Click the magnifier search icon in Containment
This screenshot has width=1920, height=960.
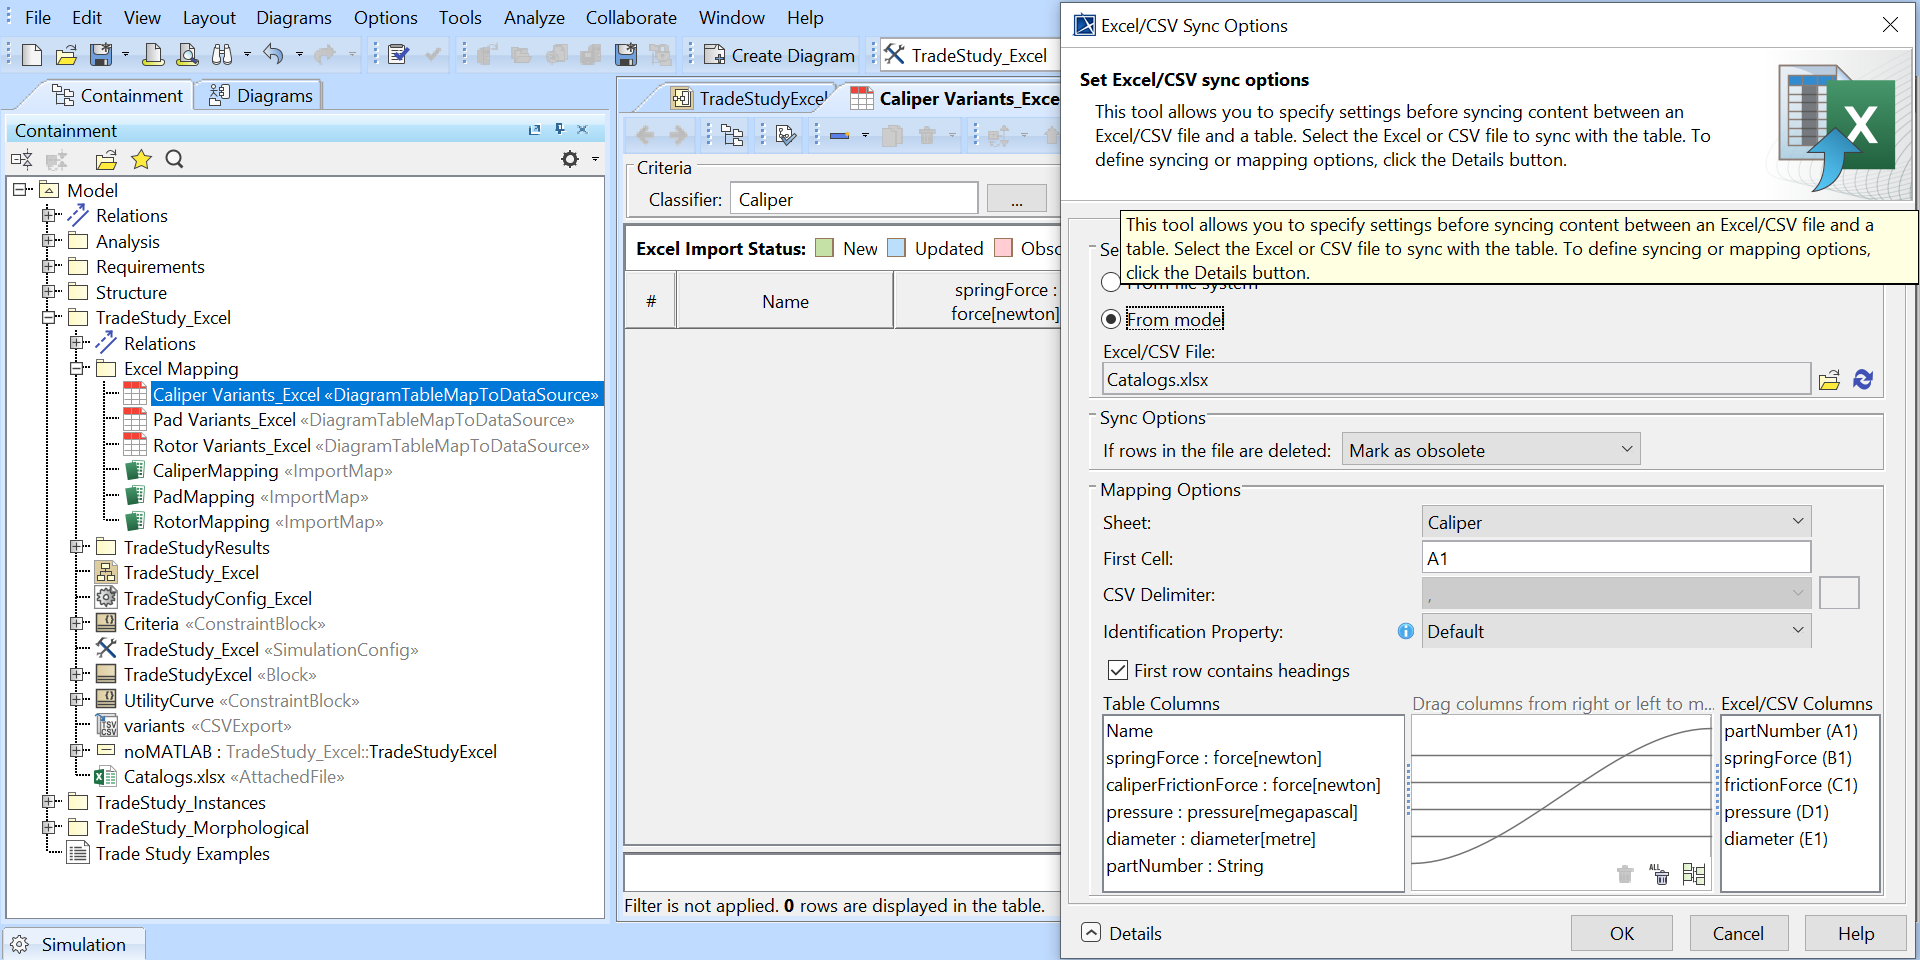click(x=174, y=159)
